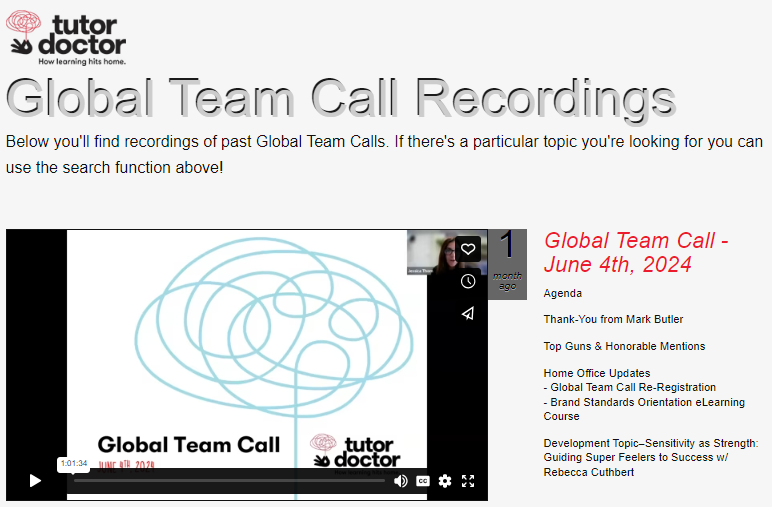Select the Agenda text
Viewport: 772px width, 507px height.
[562, 293]
